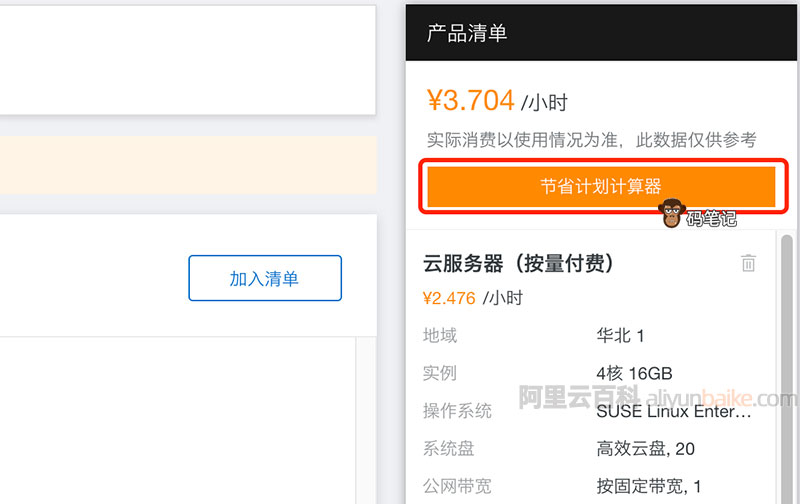Click the monkey logo beside 码笔记
This screenshot has height=504, width=800.
pyautogui.click(x=671, y=213)
